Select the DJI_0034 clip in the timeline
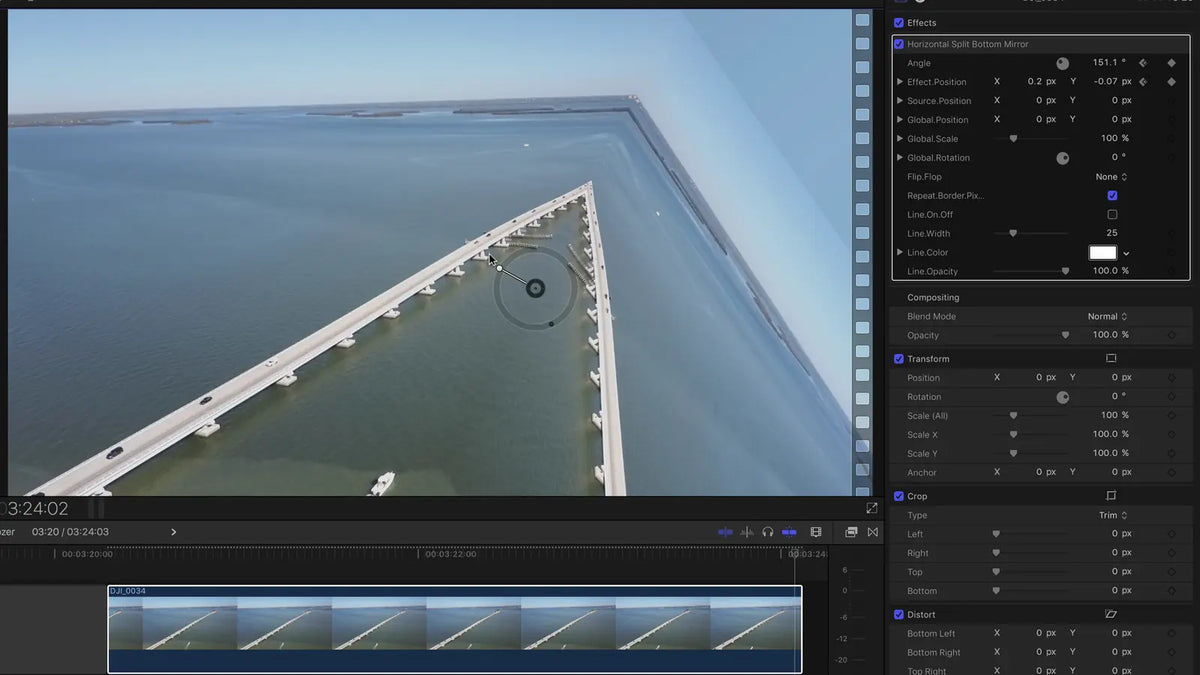Viewport: 1200px width, 675px height. tap(455, 629)
